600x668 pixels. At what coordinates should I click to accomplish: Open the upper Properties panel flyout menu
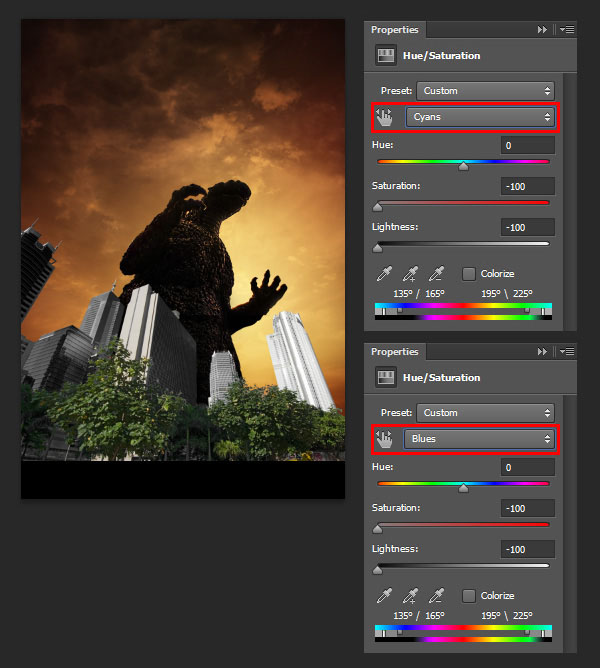(567, 30)
